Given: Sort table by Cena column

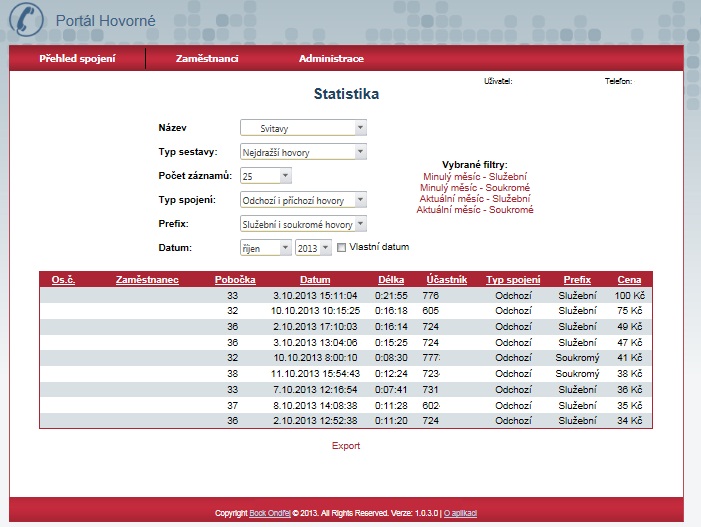Looking at the screenshot, I should (x=629, y=280).
